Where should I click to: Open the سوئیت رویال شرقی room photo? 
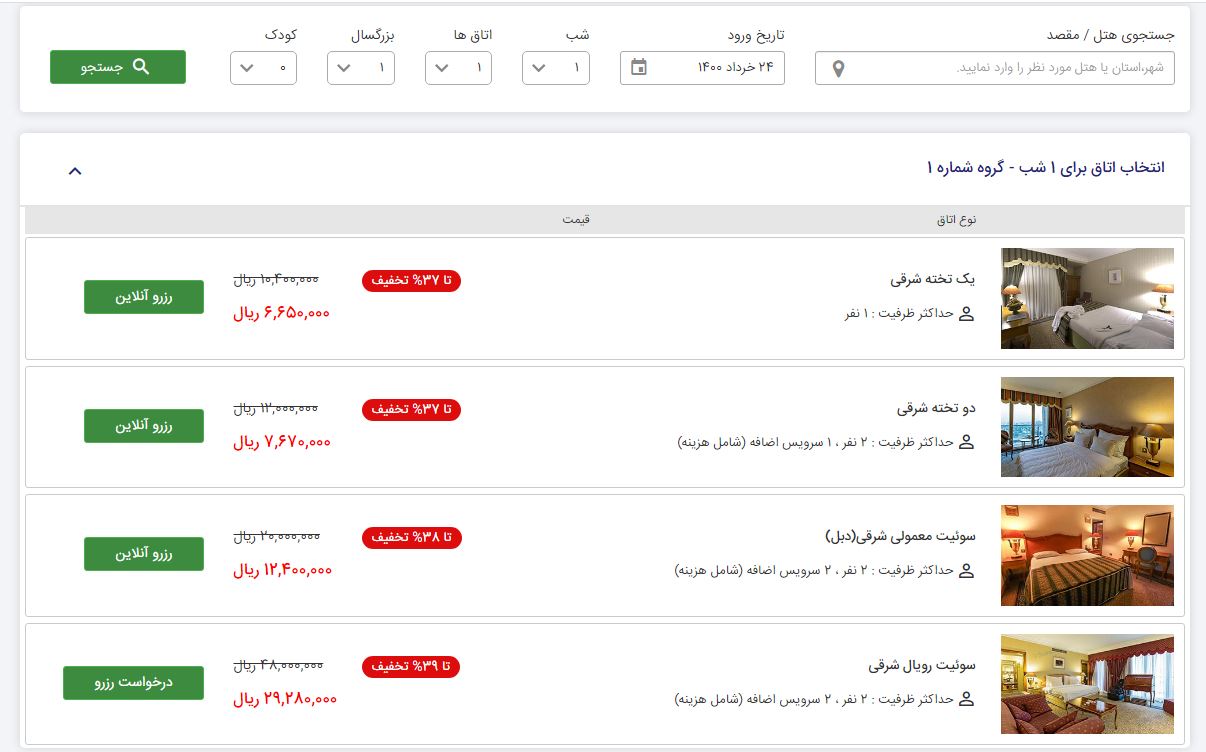tap(1087, 684)
